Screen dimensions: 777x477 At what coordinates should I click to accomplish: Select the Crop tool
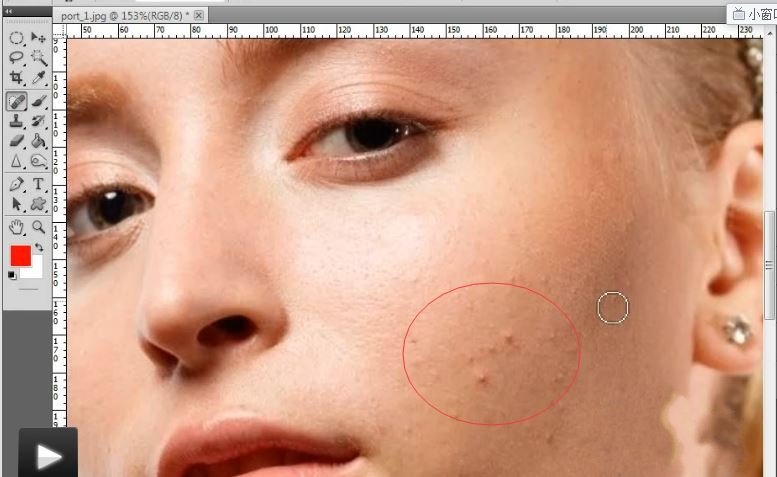coord(17,78)
